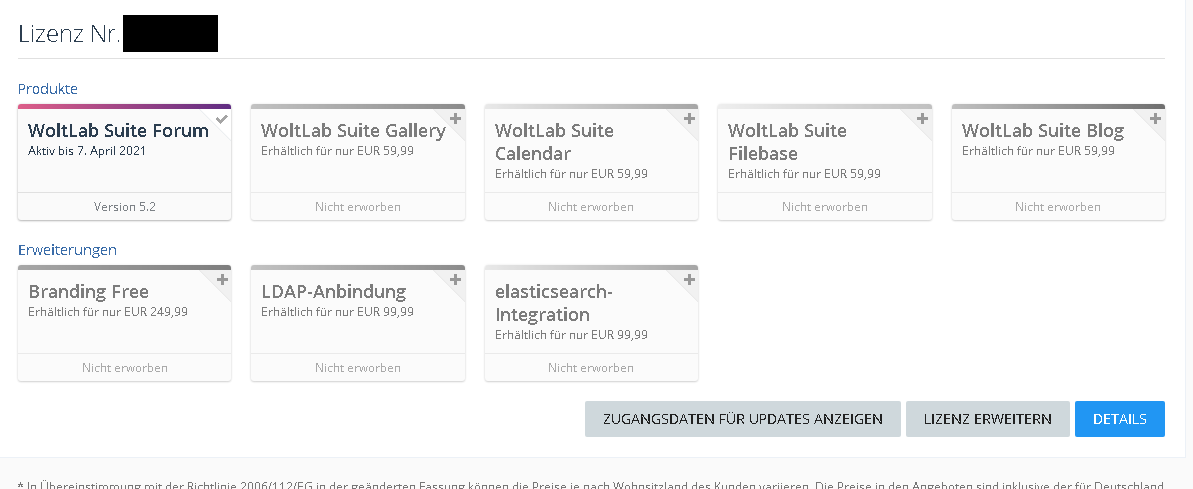Viewport: 1193px width, 489px height.
Task: Click the plus icon on Branding Free
Action: click(x=222, y=280)
